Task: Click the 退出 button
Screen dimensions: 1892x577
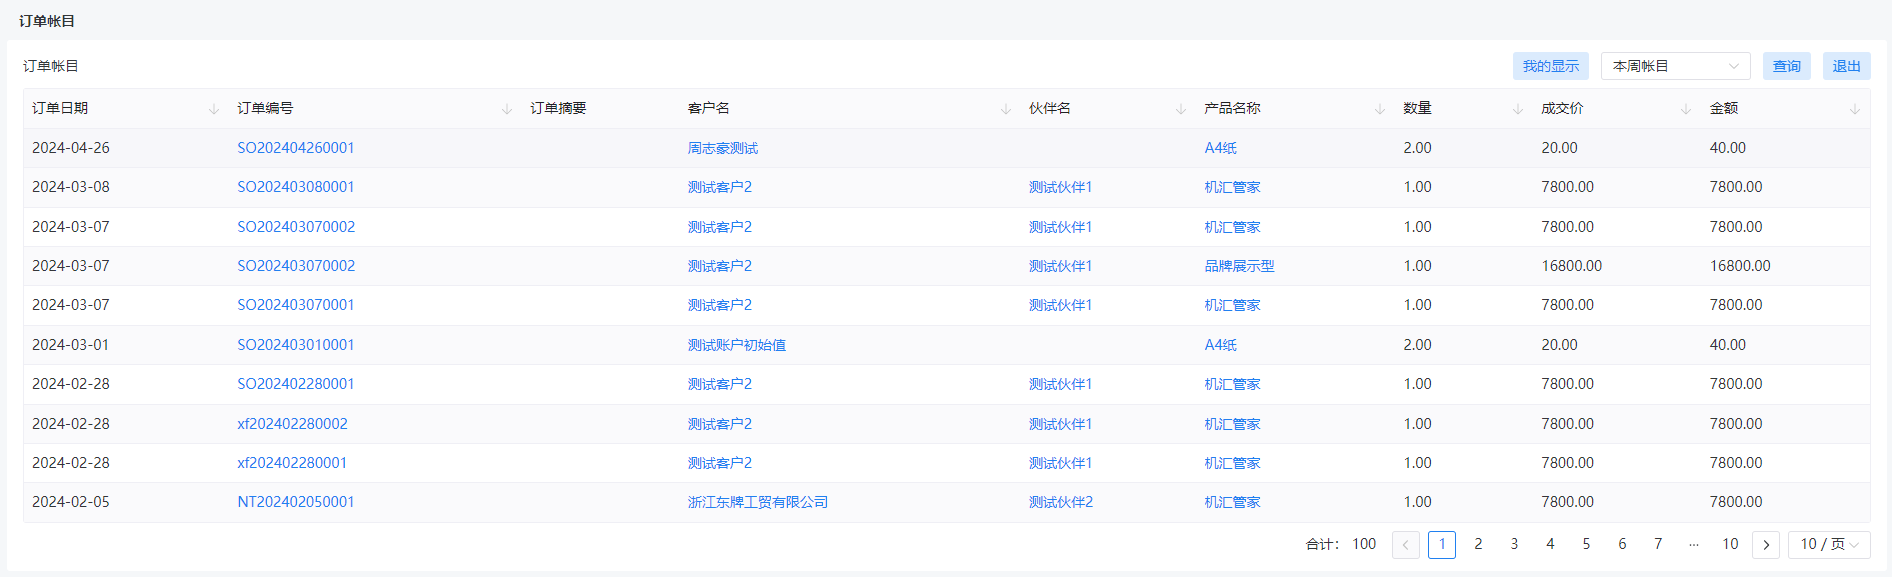Action: pyautogui.click(x=1846, y=66)
